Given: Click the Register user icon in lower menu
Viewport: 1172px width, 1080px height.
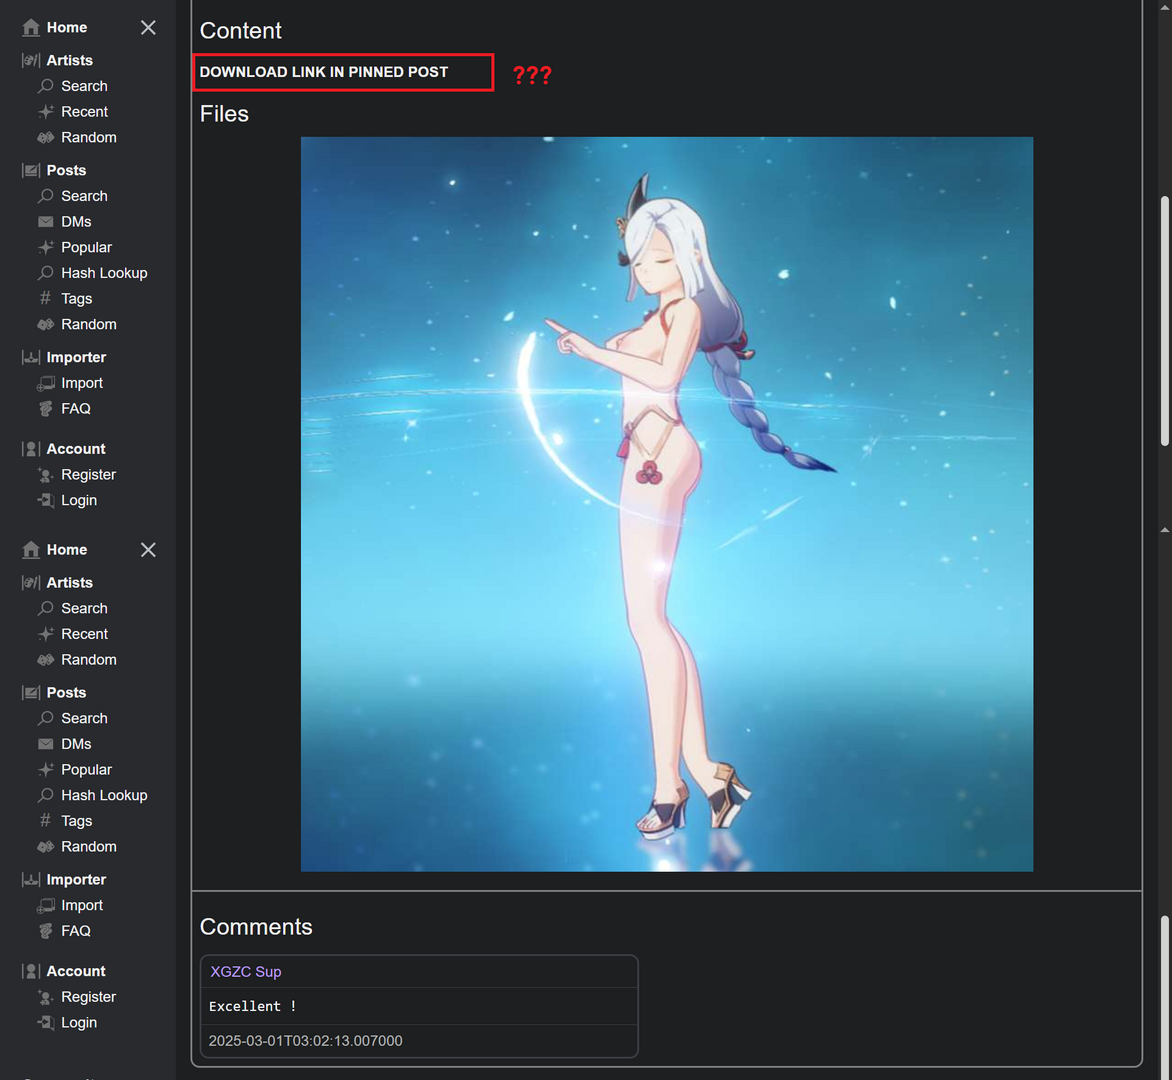Looking at the screenshot, I should [x=46, y=997].
